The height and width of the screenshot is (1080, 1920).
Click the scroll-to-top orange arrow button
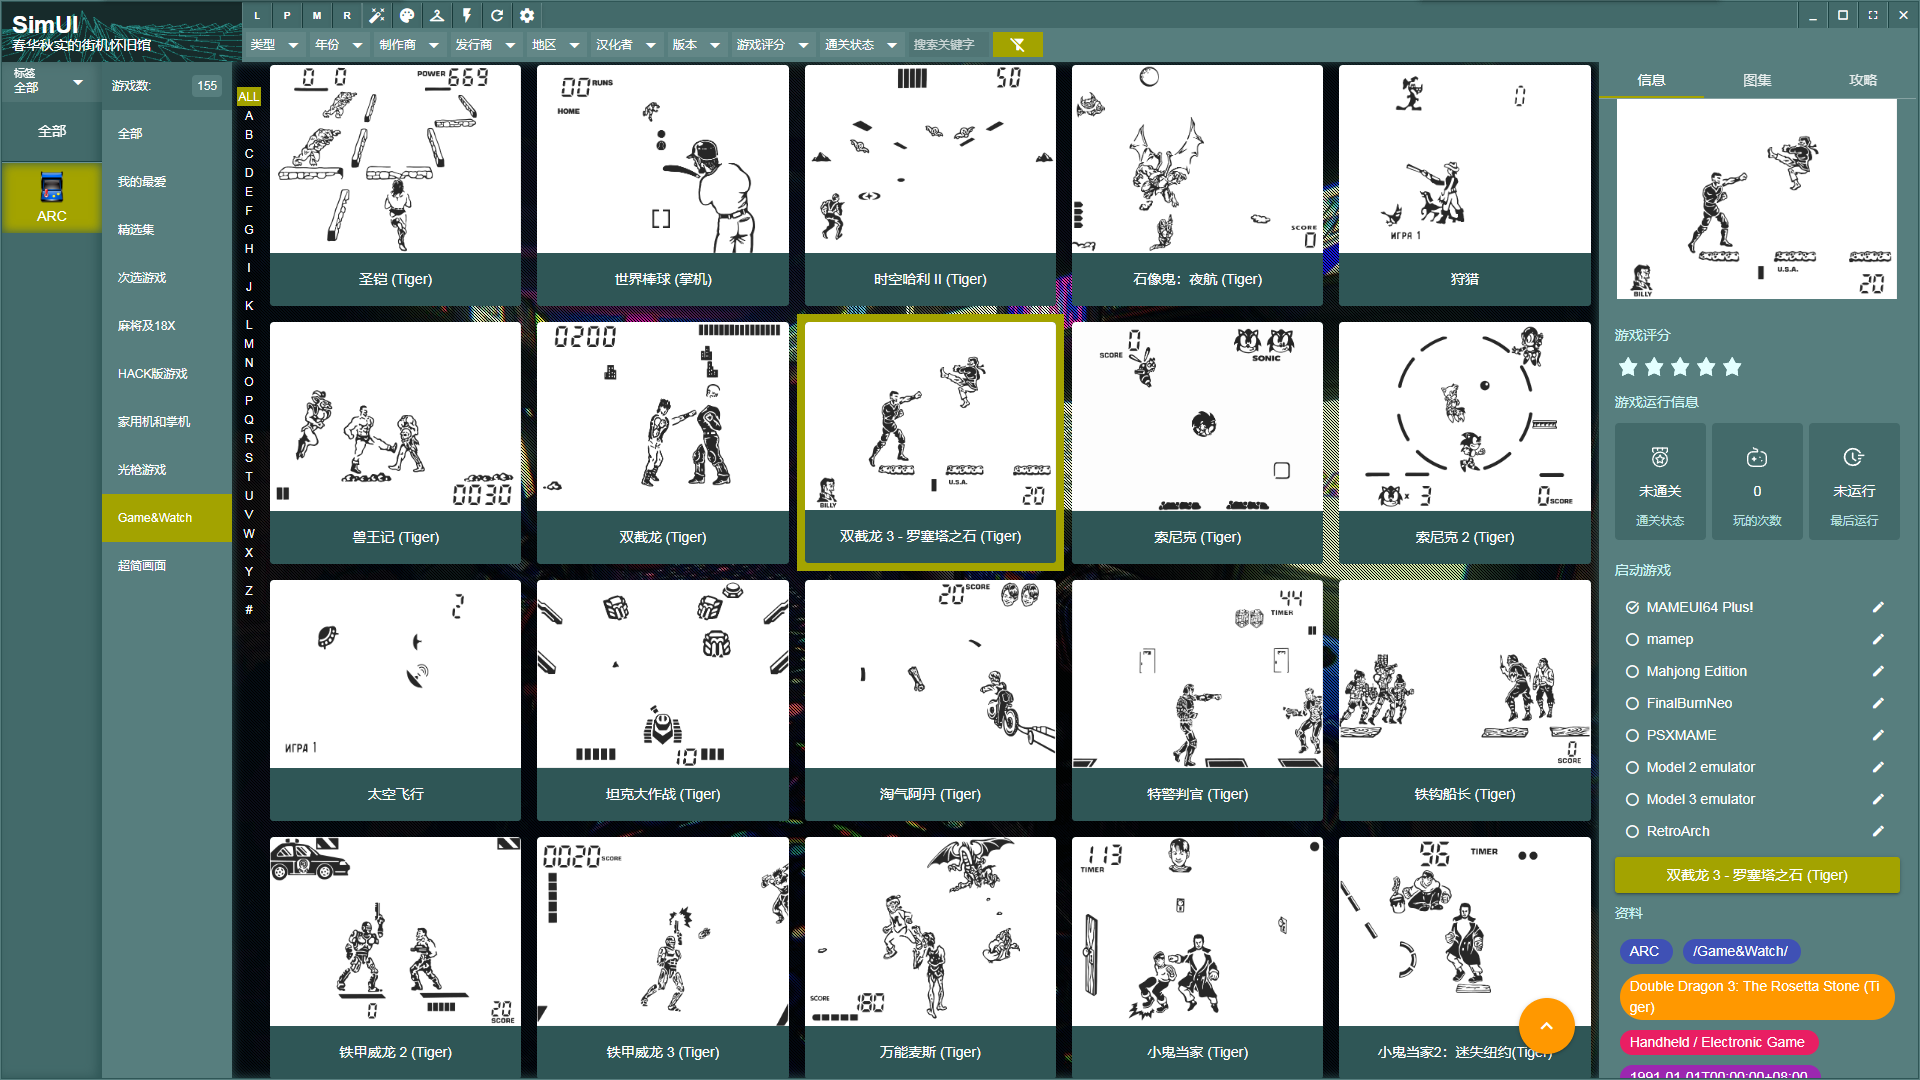(x=1546, y=1025)
